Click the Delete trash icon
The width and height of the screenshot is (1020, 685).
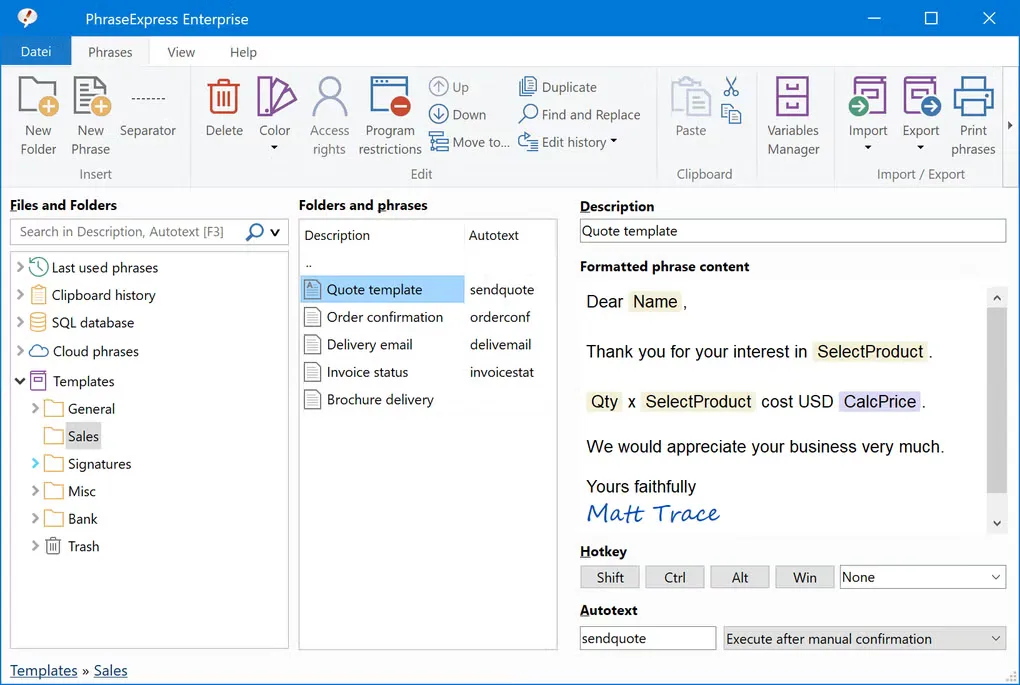click(224, 96)
